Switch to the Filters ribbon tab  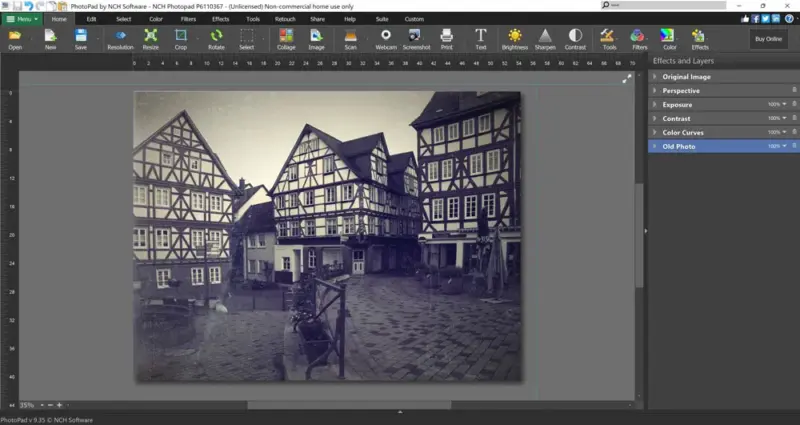coord(188,19)
